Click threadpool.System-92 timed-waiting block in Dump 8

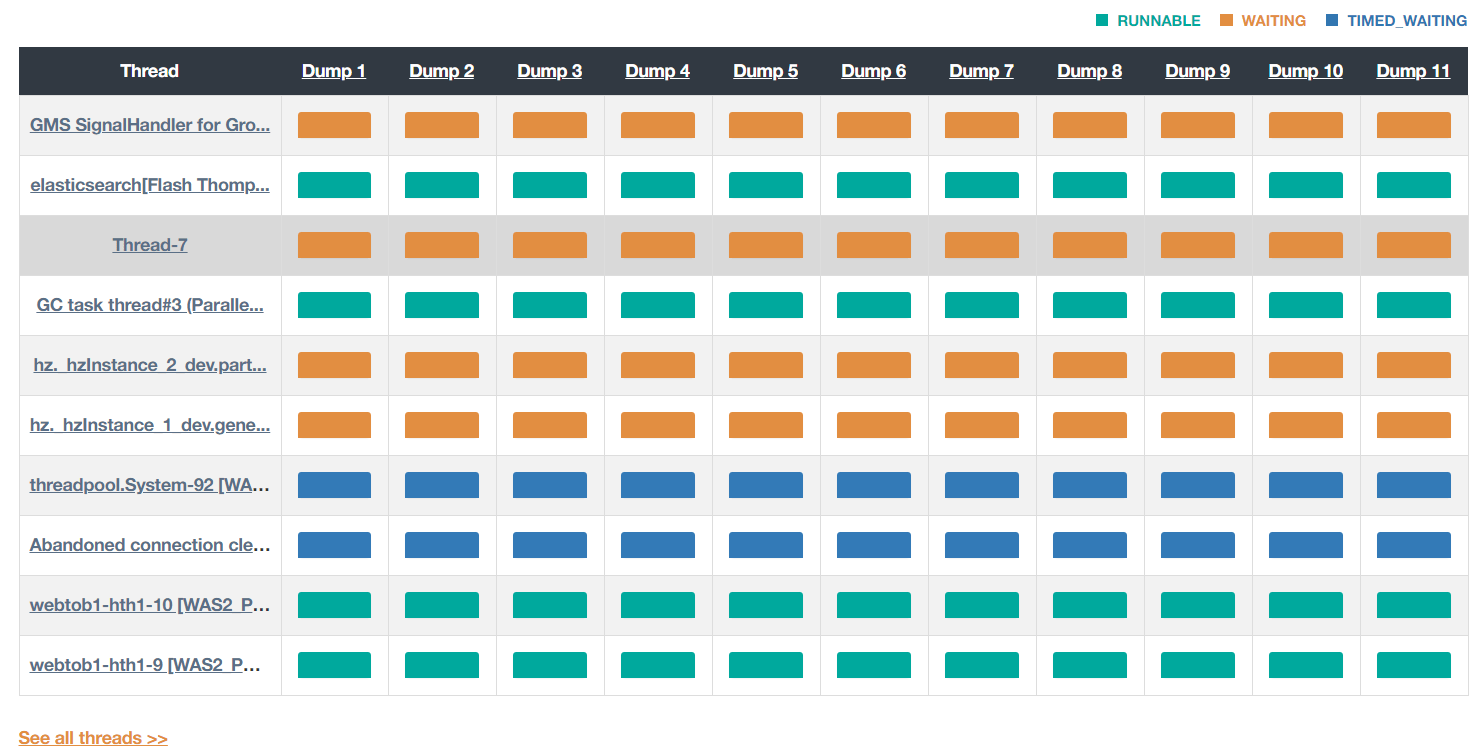(1089, 485)
